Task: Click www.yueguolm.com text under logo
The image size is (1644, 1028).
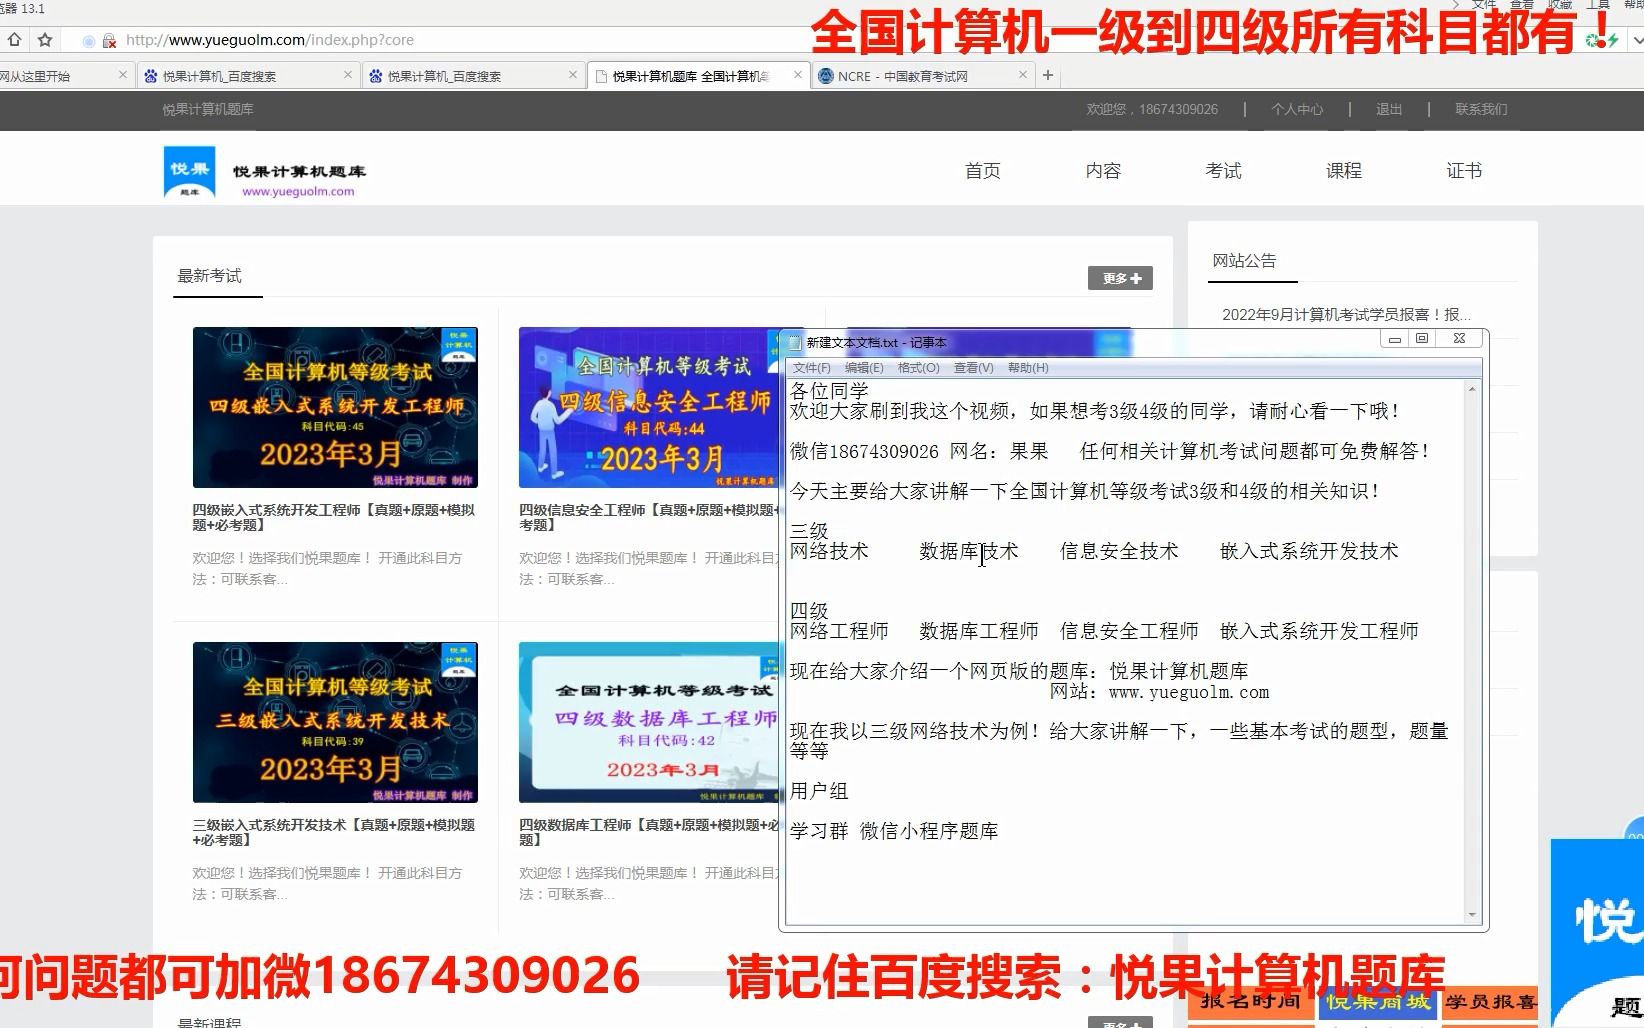Action: tap(298, 192)
